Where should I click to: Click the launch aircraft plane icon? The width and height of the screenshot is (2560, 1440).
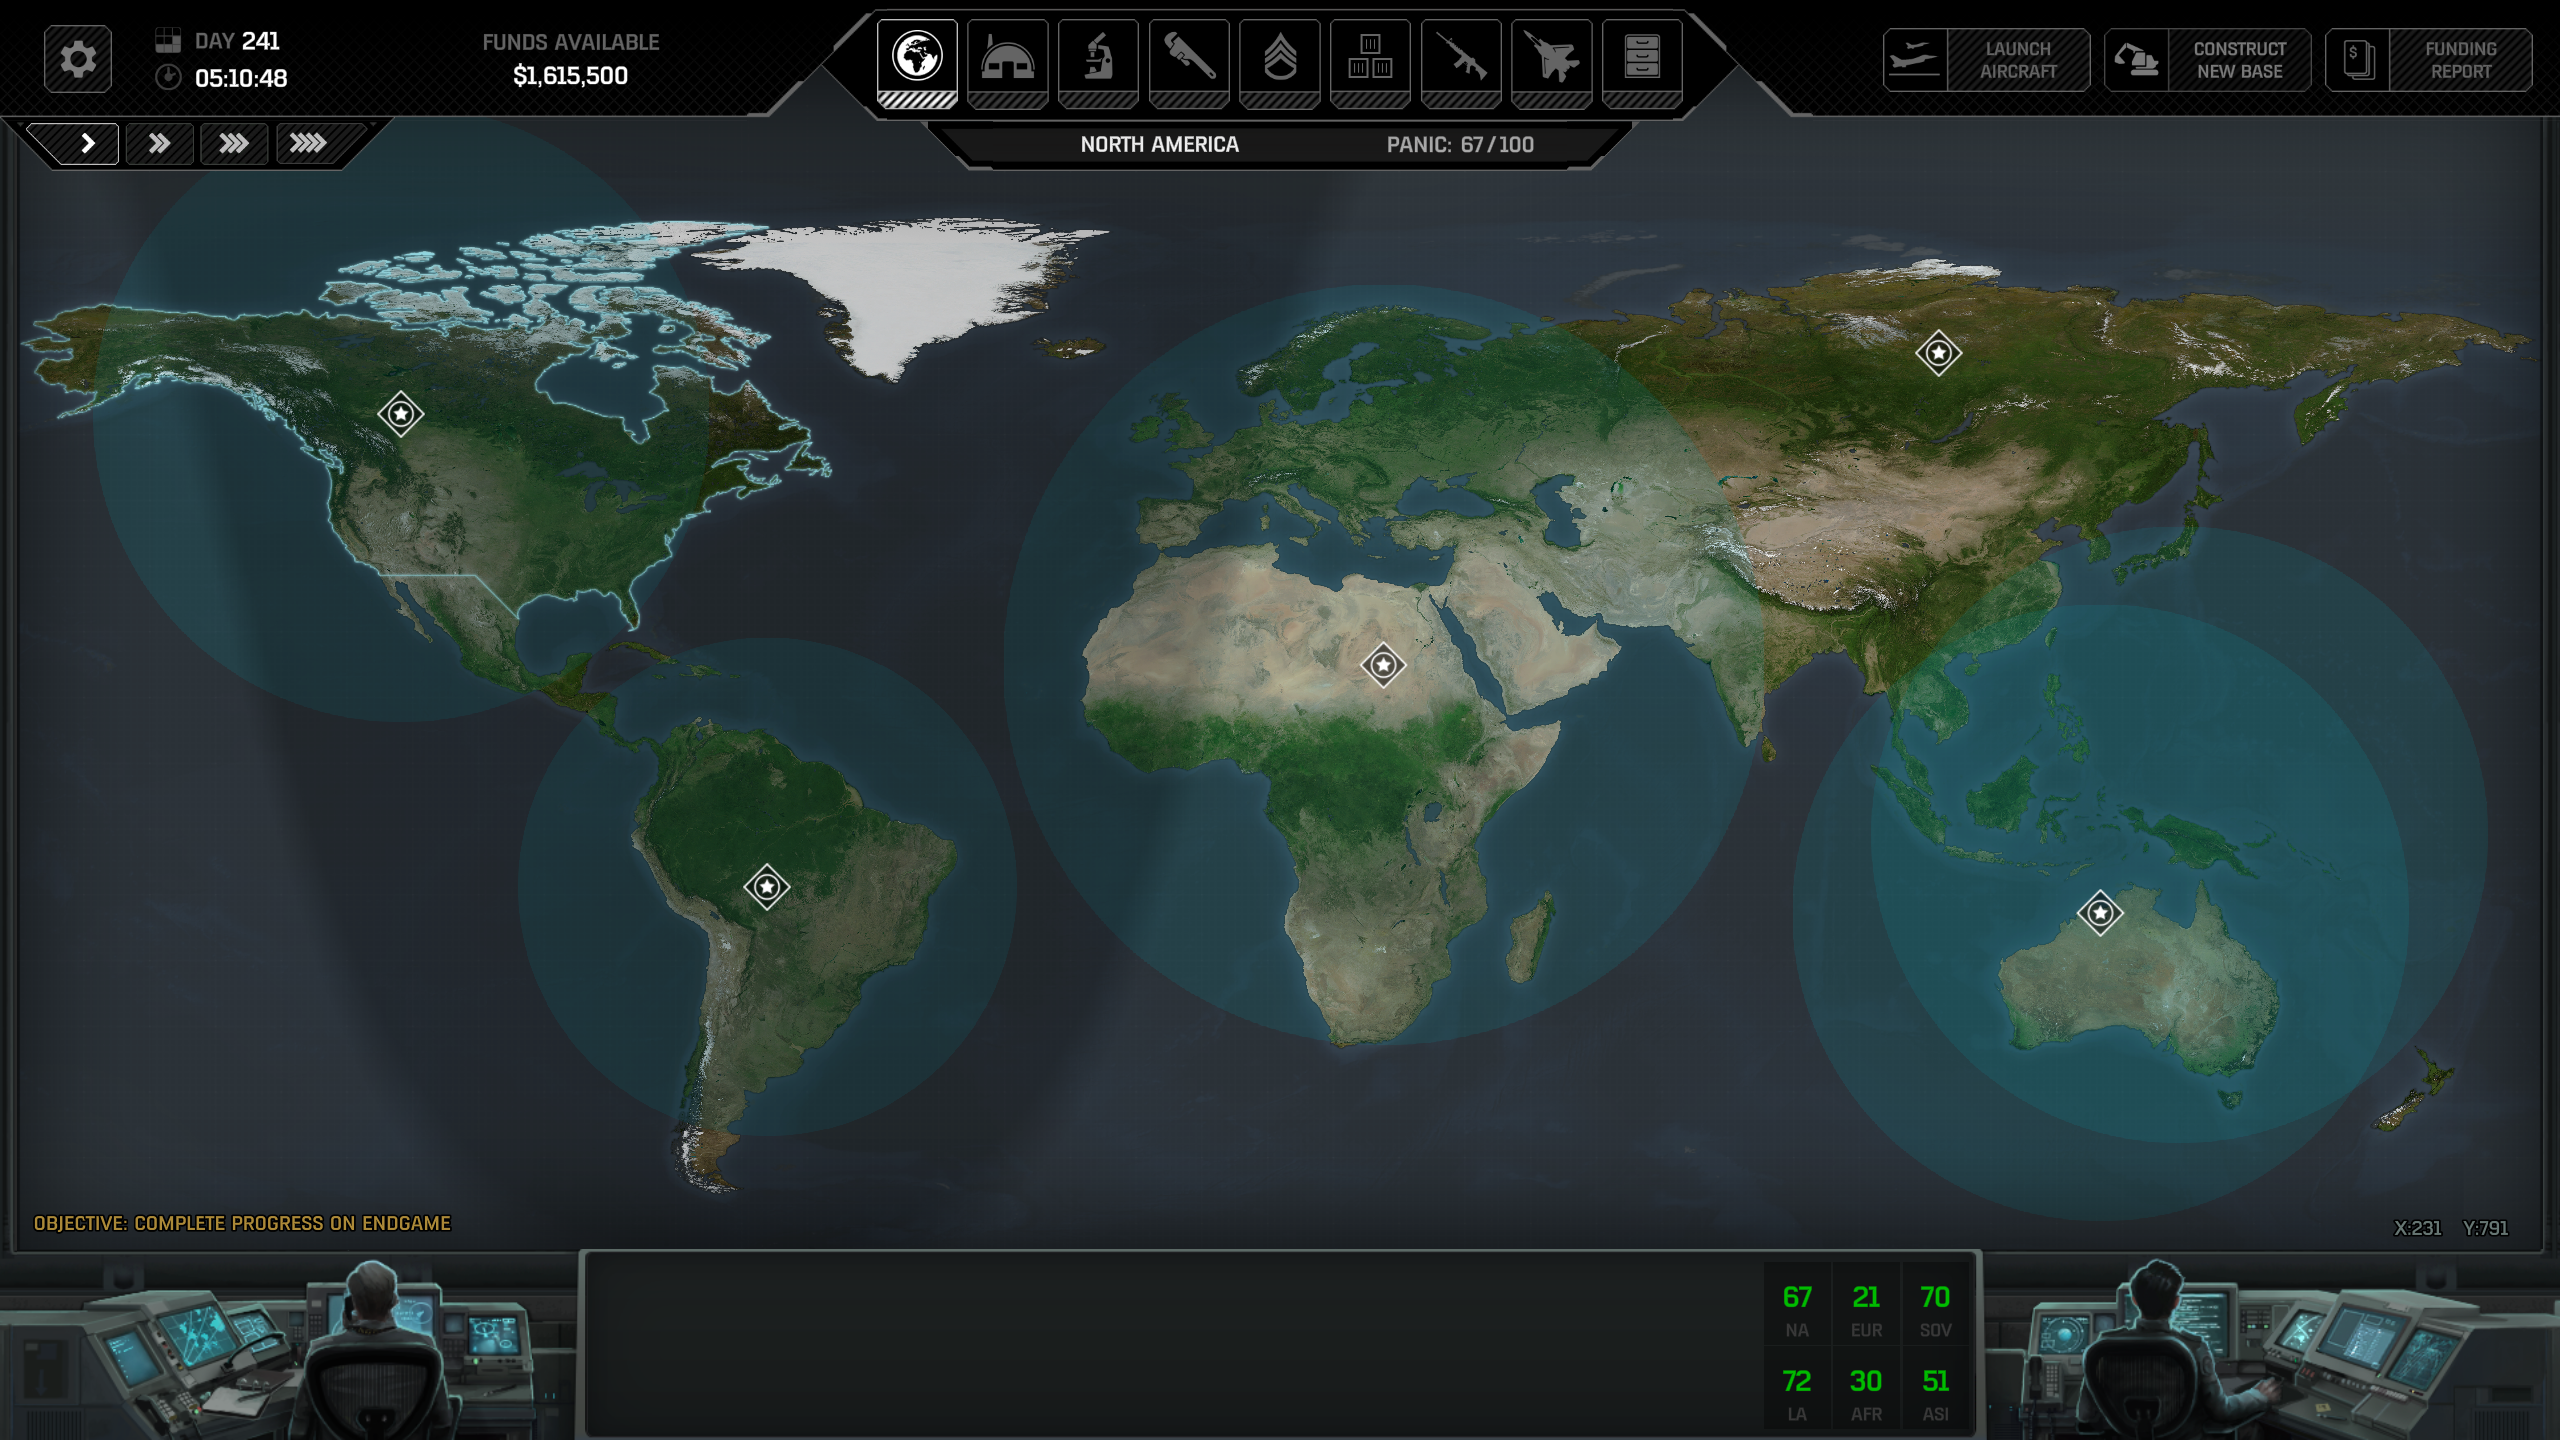tap(1915, 60)
